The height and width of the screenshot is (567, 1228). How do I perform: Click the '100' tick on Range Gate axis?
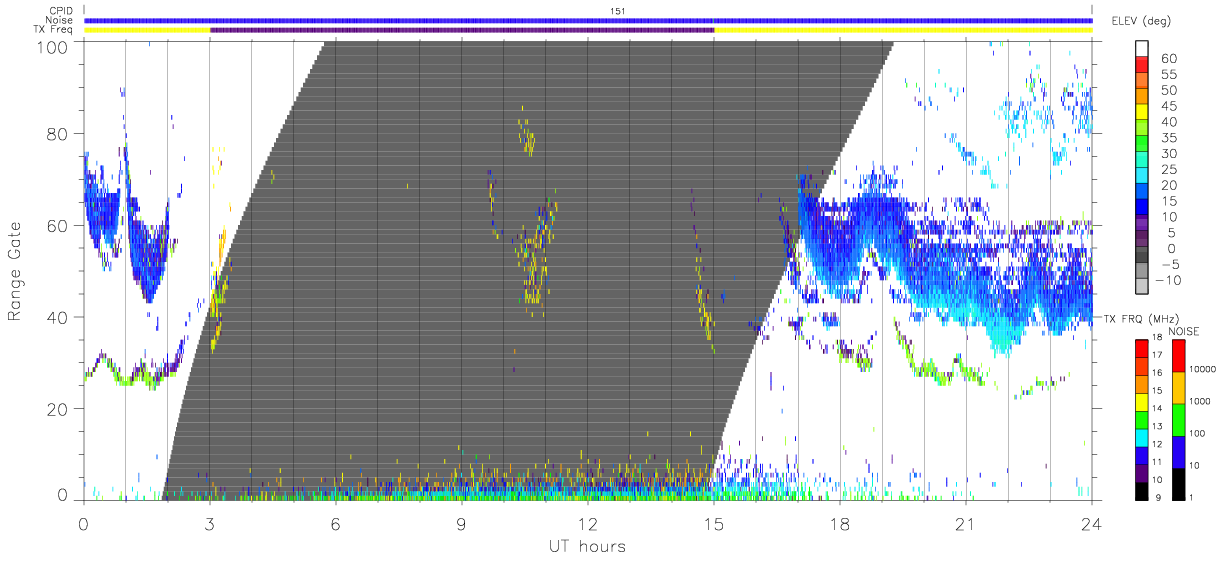coord(53,47)
